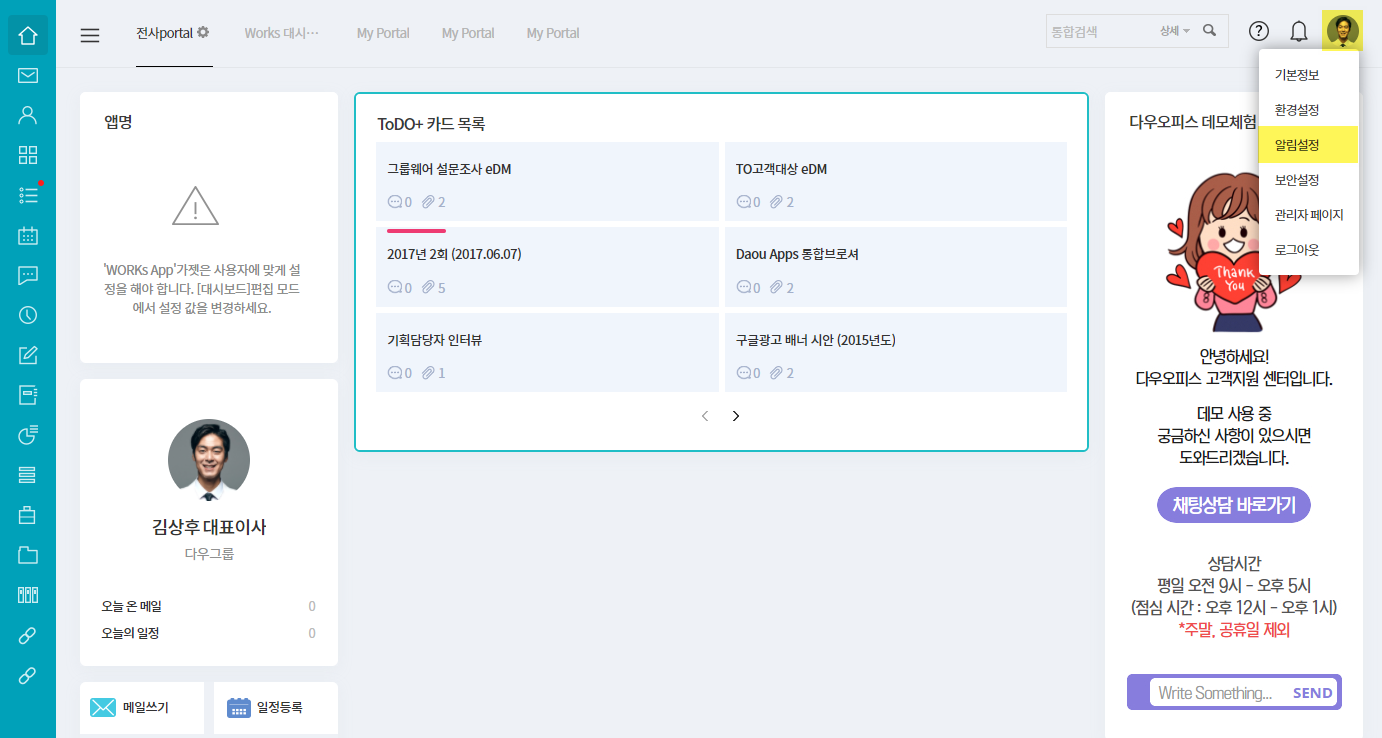This screenshot has height=738, width=1382.
Task: Open the folder icon in left sidebar
Action: 28,555
